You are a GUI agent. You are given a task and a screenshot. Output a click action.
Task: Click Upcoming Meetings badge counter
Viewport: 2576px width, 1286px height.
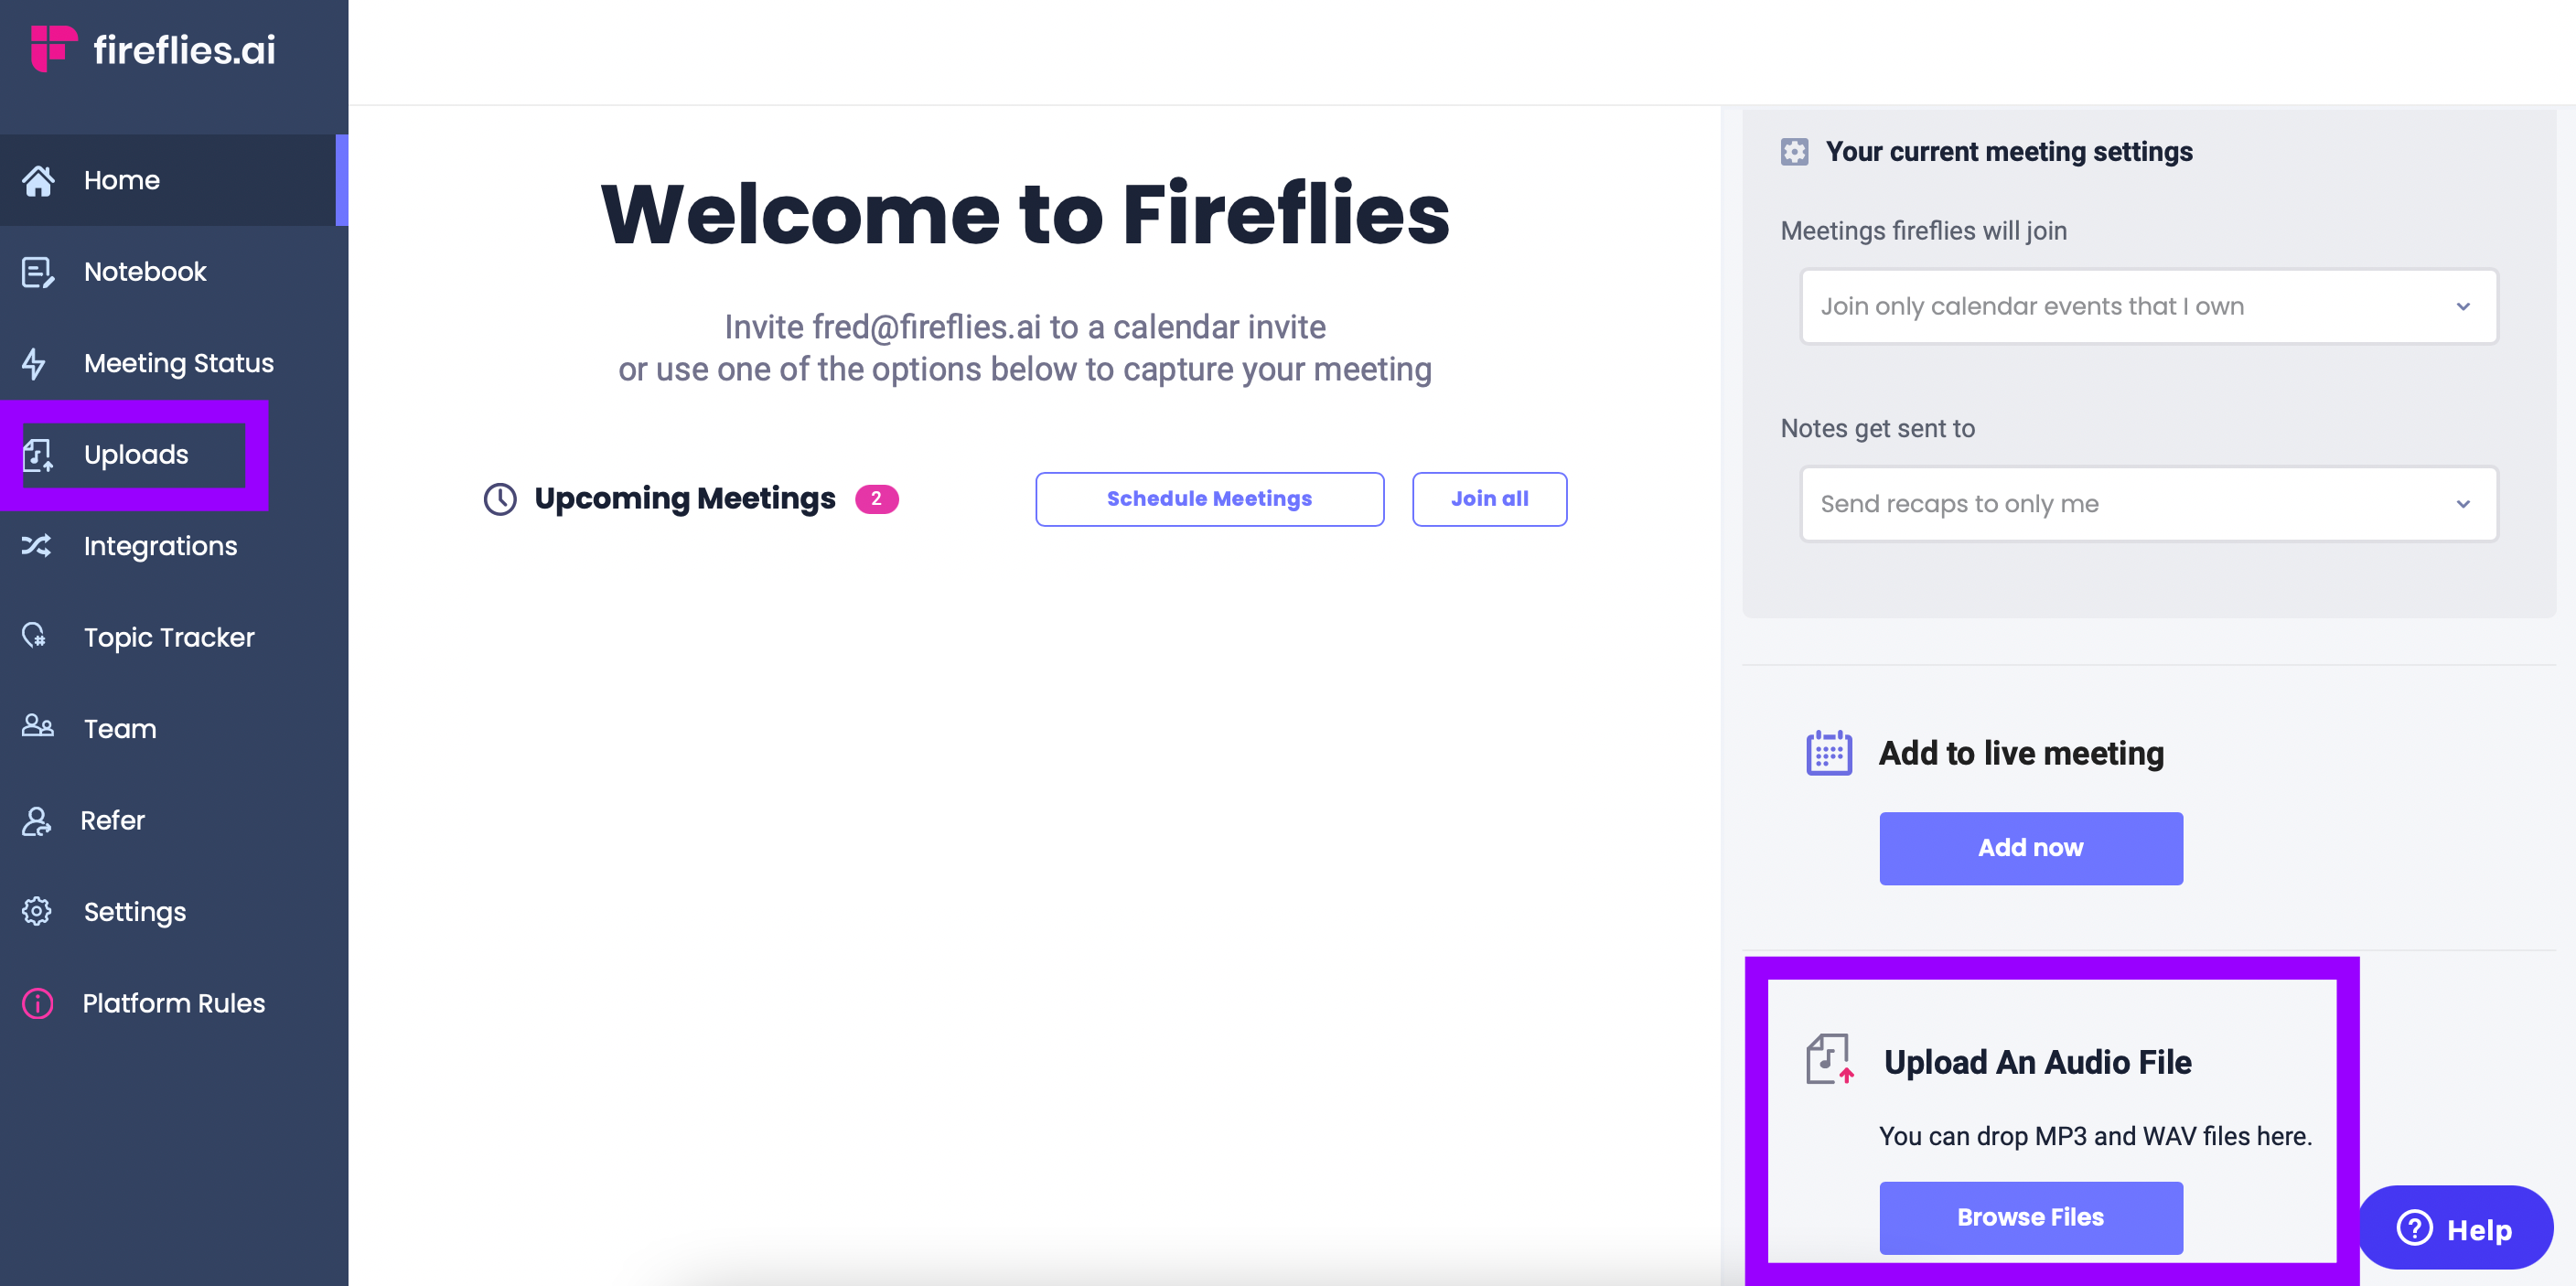[x=879, y=498]
